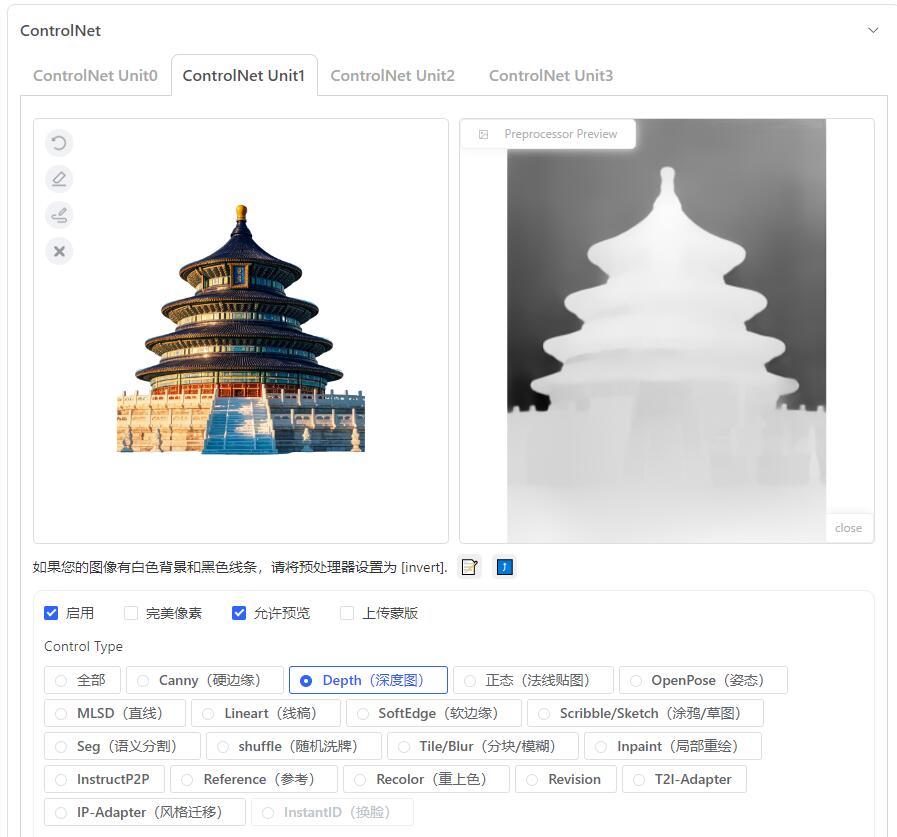Uncheck 允许预览
897x837 pixels.
point(239,613)
